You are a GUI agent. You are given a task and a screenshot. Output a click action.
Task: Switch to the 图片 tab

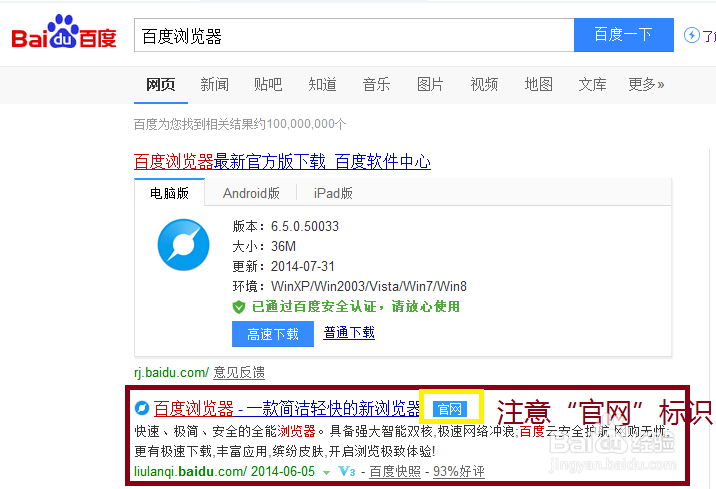pos(430,84)
